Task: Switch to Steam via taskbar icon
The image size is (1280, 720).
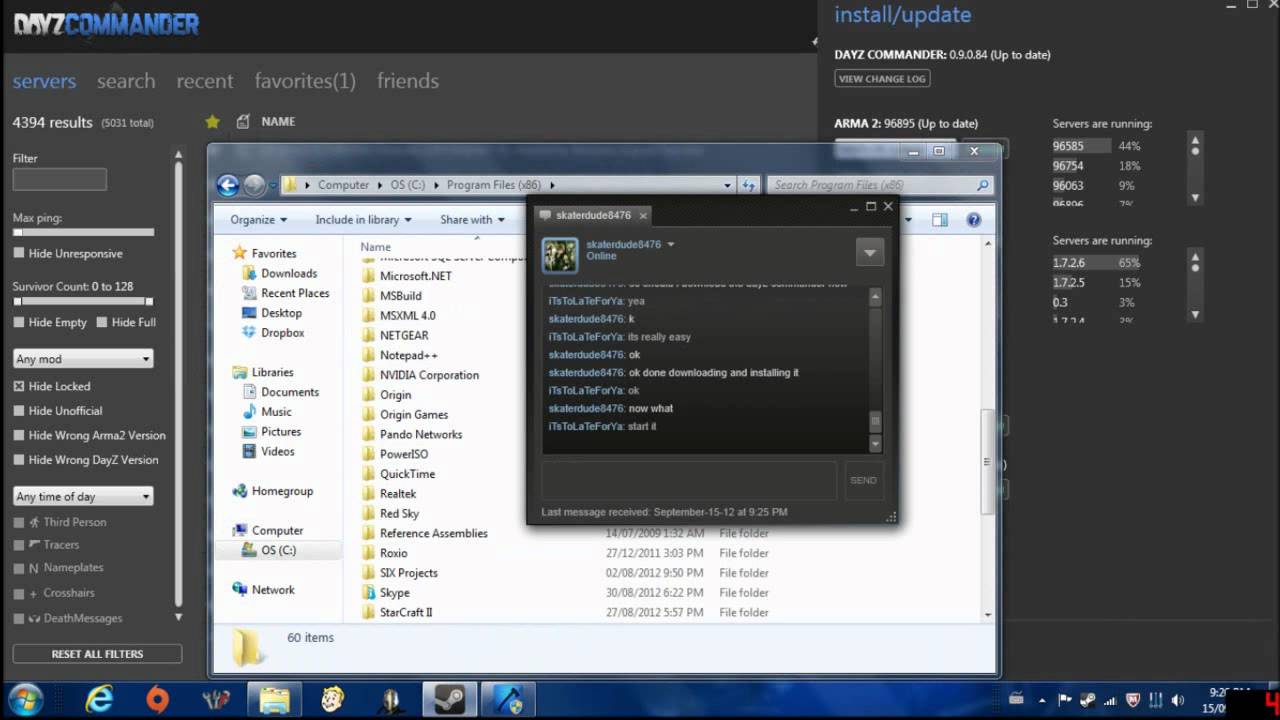Action: pyautogui.click(x=450, y=700)
